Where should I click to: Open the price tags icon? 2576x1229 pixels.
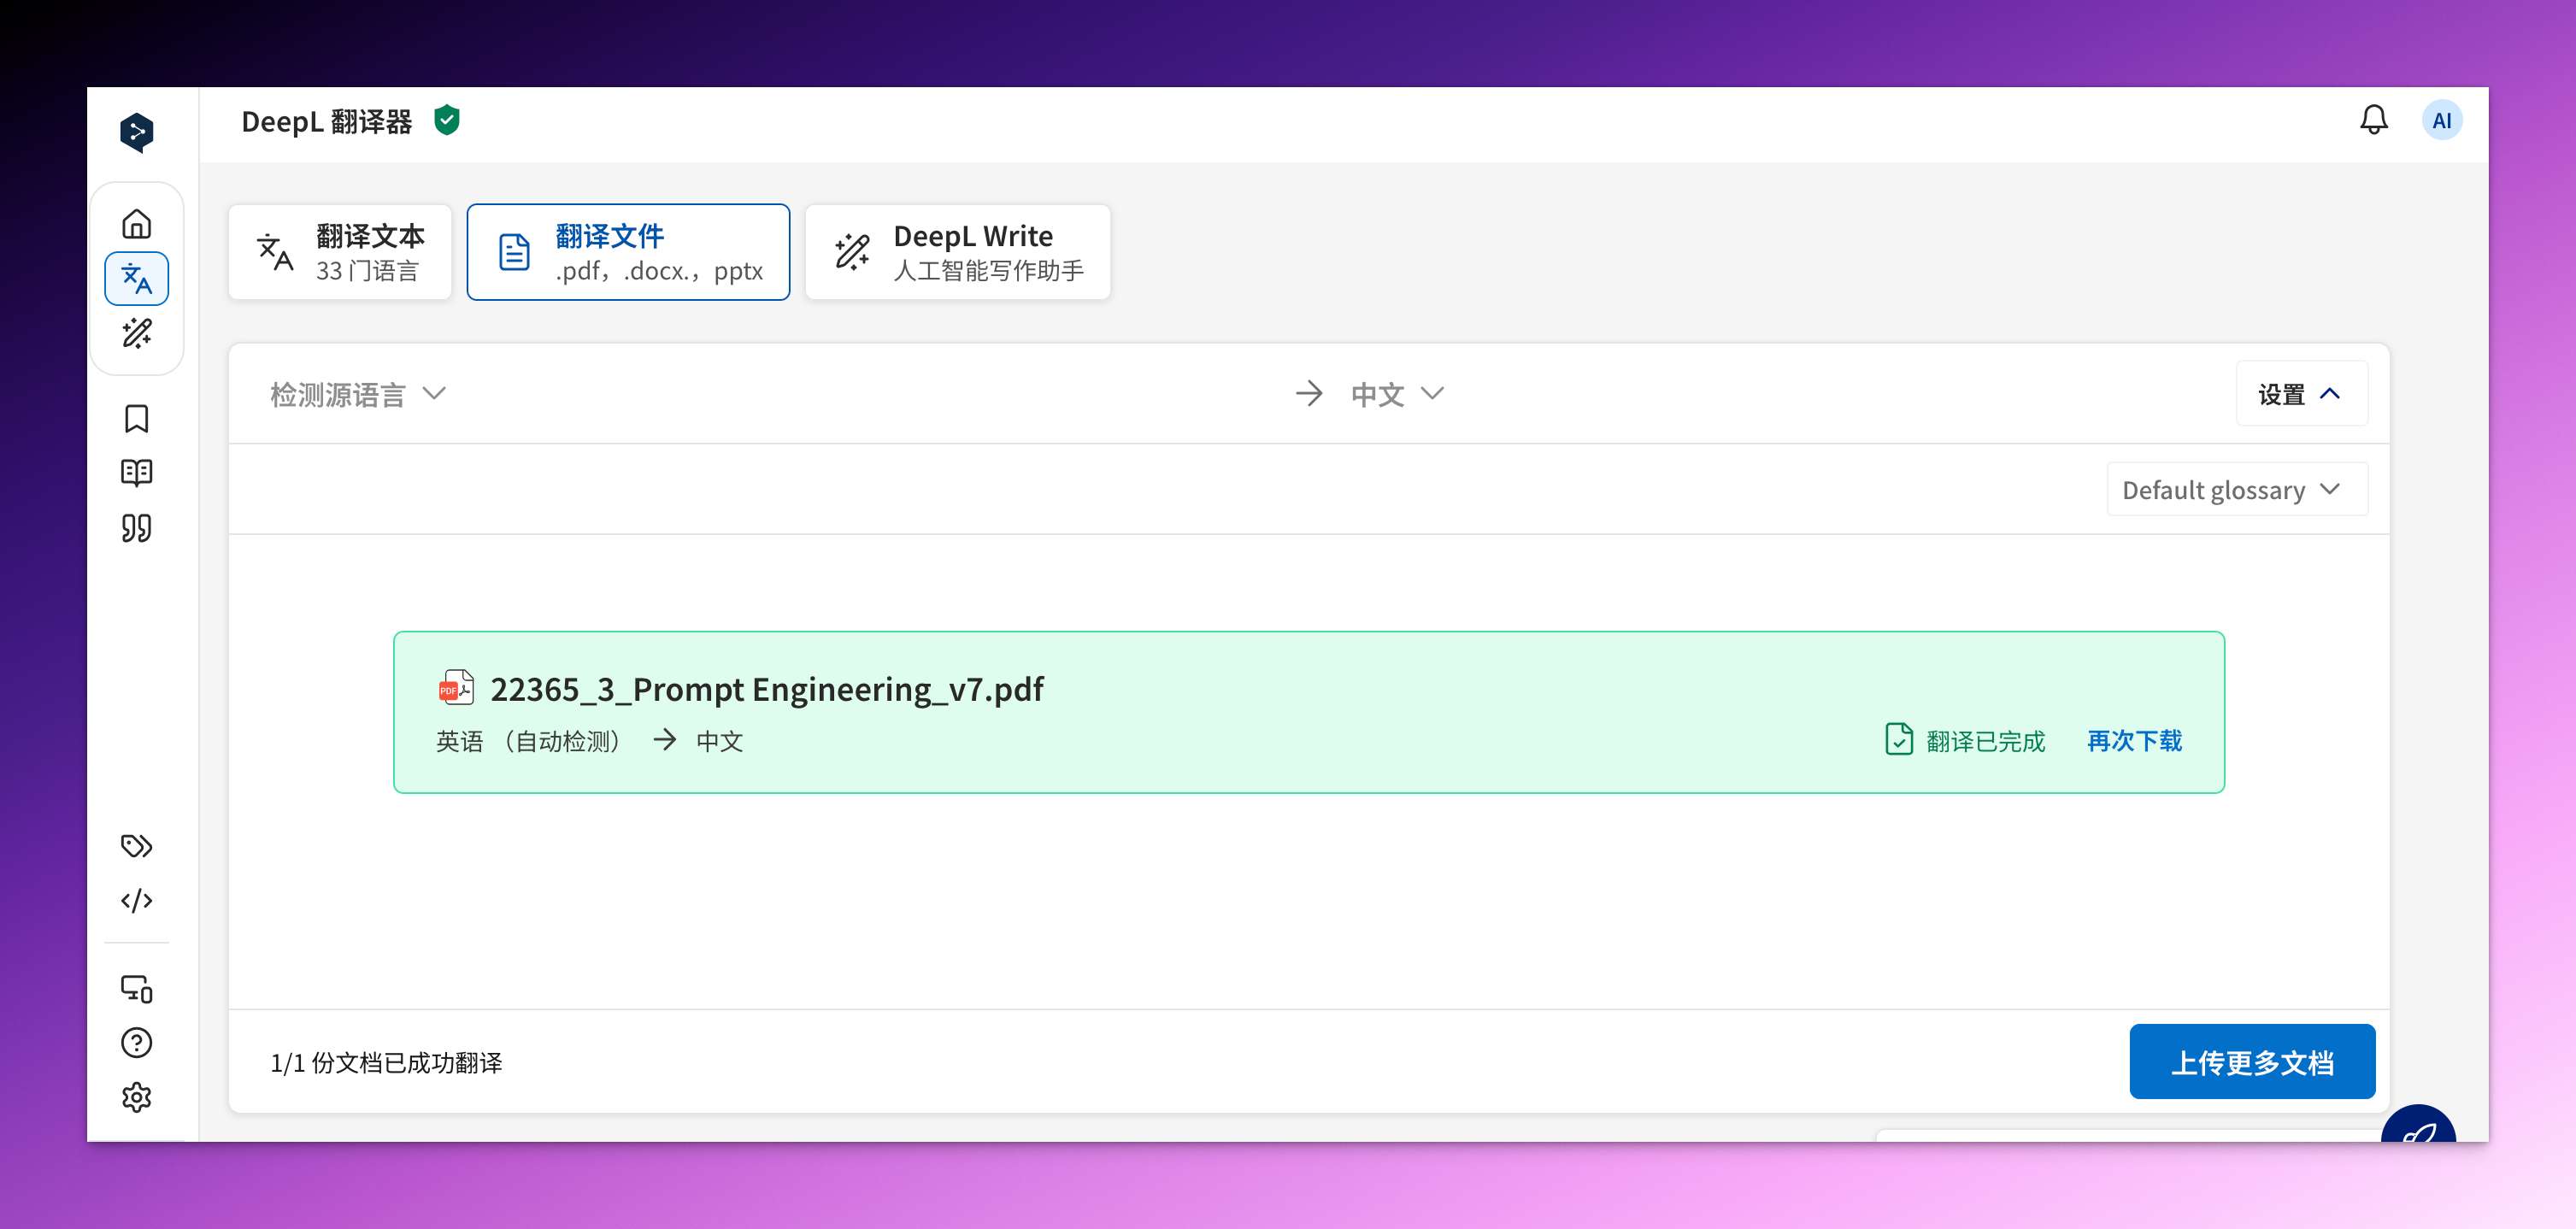(136, 846)
